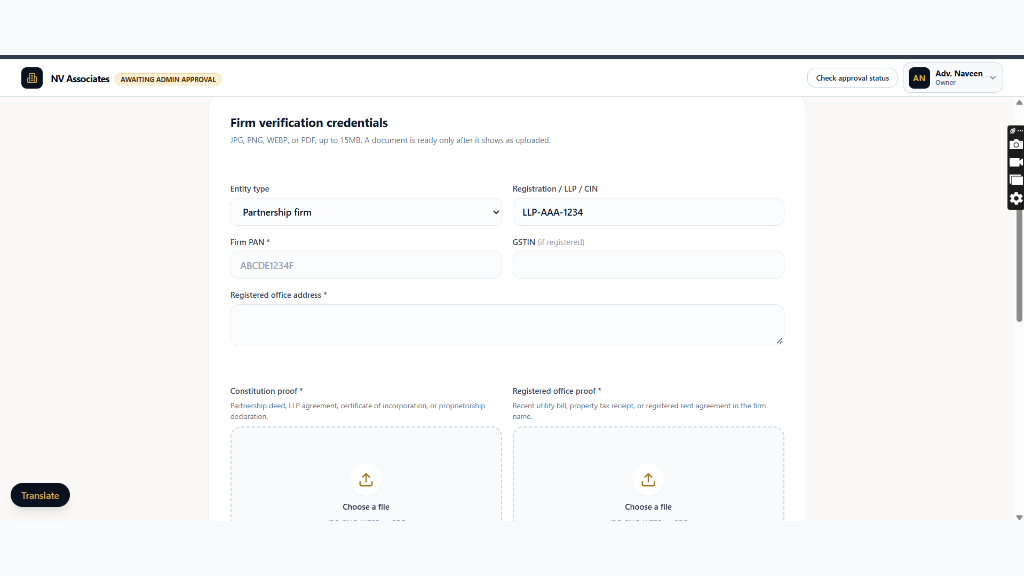Click the 'Recent utility bill' description text
Image resolution: width=1024 pixels, height=576 pixels.
click(639, 411)
